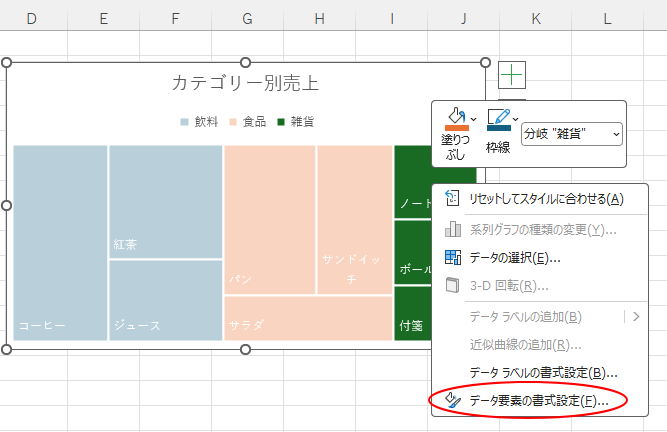This screenshot has height=432, width=667.
Task: Click the chart title カテゴリー別売上
Action: [245, 83]
